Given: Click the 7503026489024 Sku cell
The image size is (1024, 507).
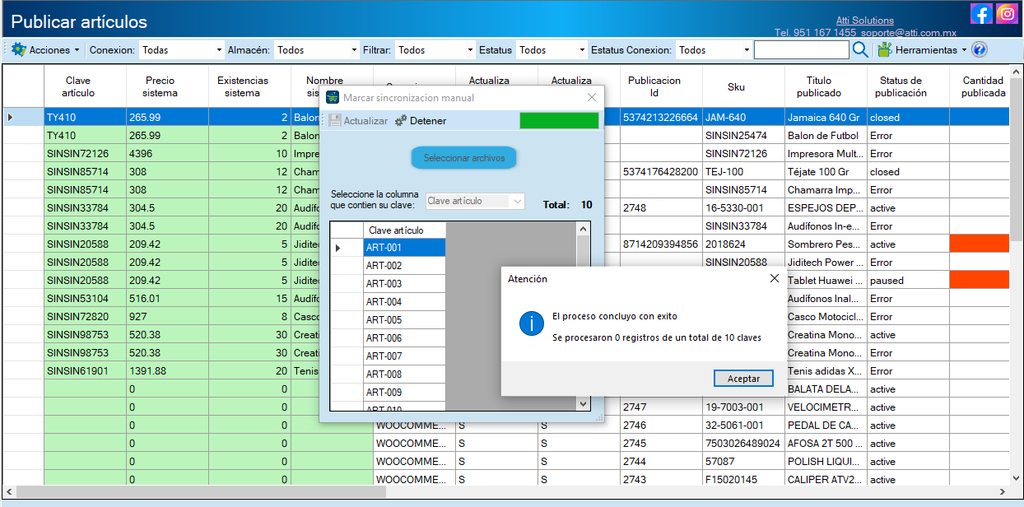Looking at the screenshot, I should [744, 444].
